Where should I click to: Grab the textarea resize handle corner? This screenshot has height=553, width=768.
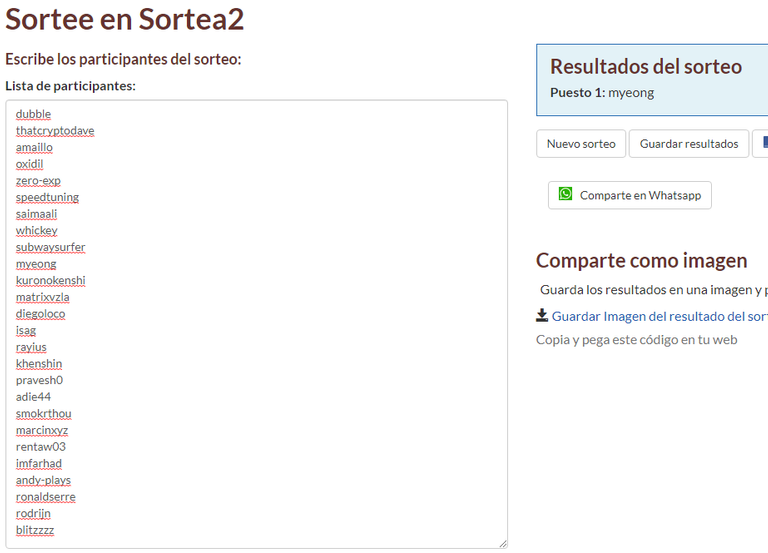click(x=503, y=543)
